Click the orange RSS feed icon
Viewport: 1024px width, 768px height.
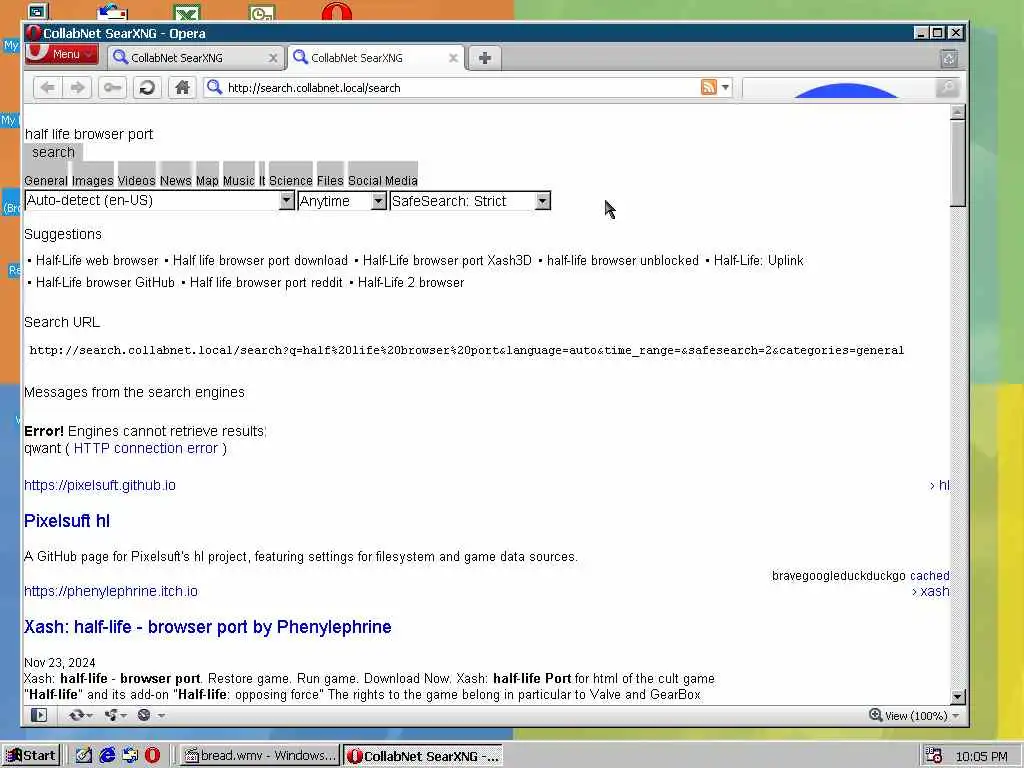(709, 87)
